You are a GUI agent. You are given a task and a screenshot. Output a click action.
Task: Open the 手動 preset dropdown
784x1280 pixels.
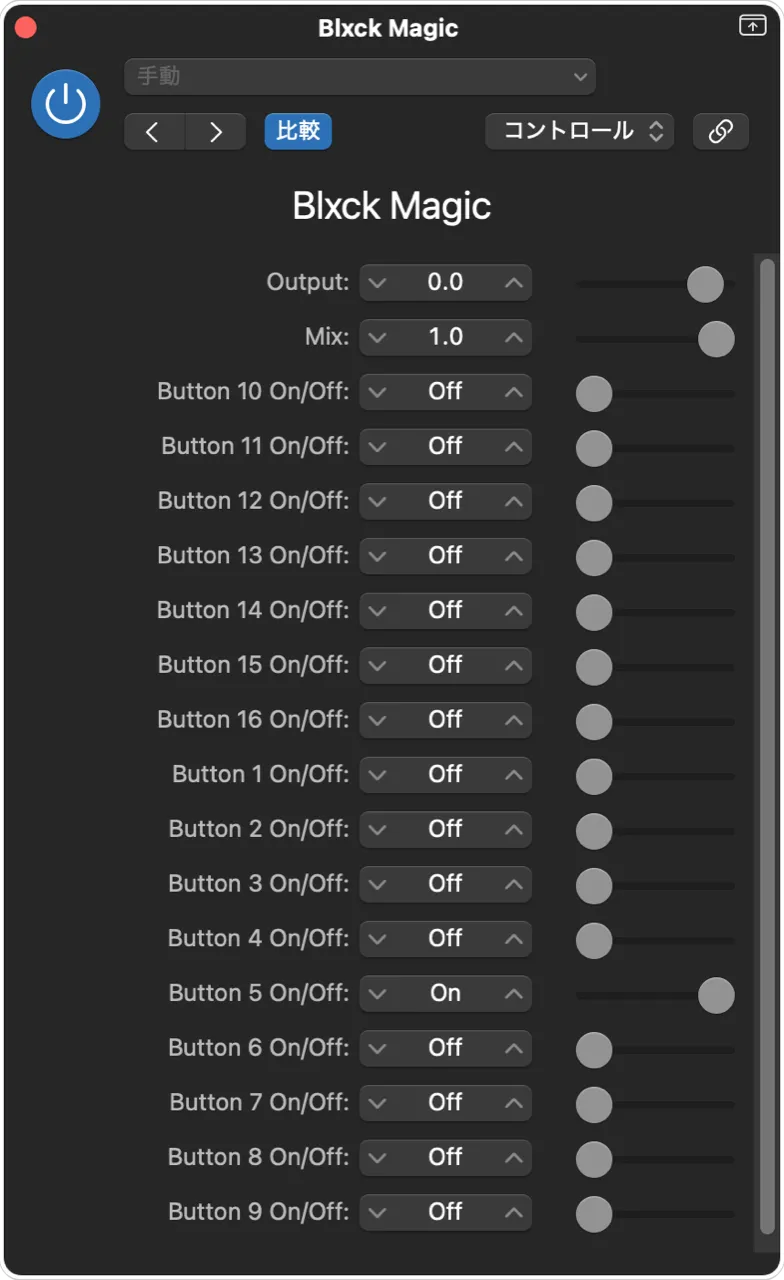360,76
